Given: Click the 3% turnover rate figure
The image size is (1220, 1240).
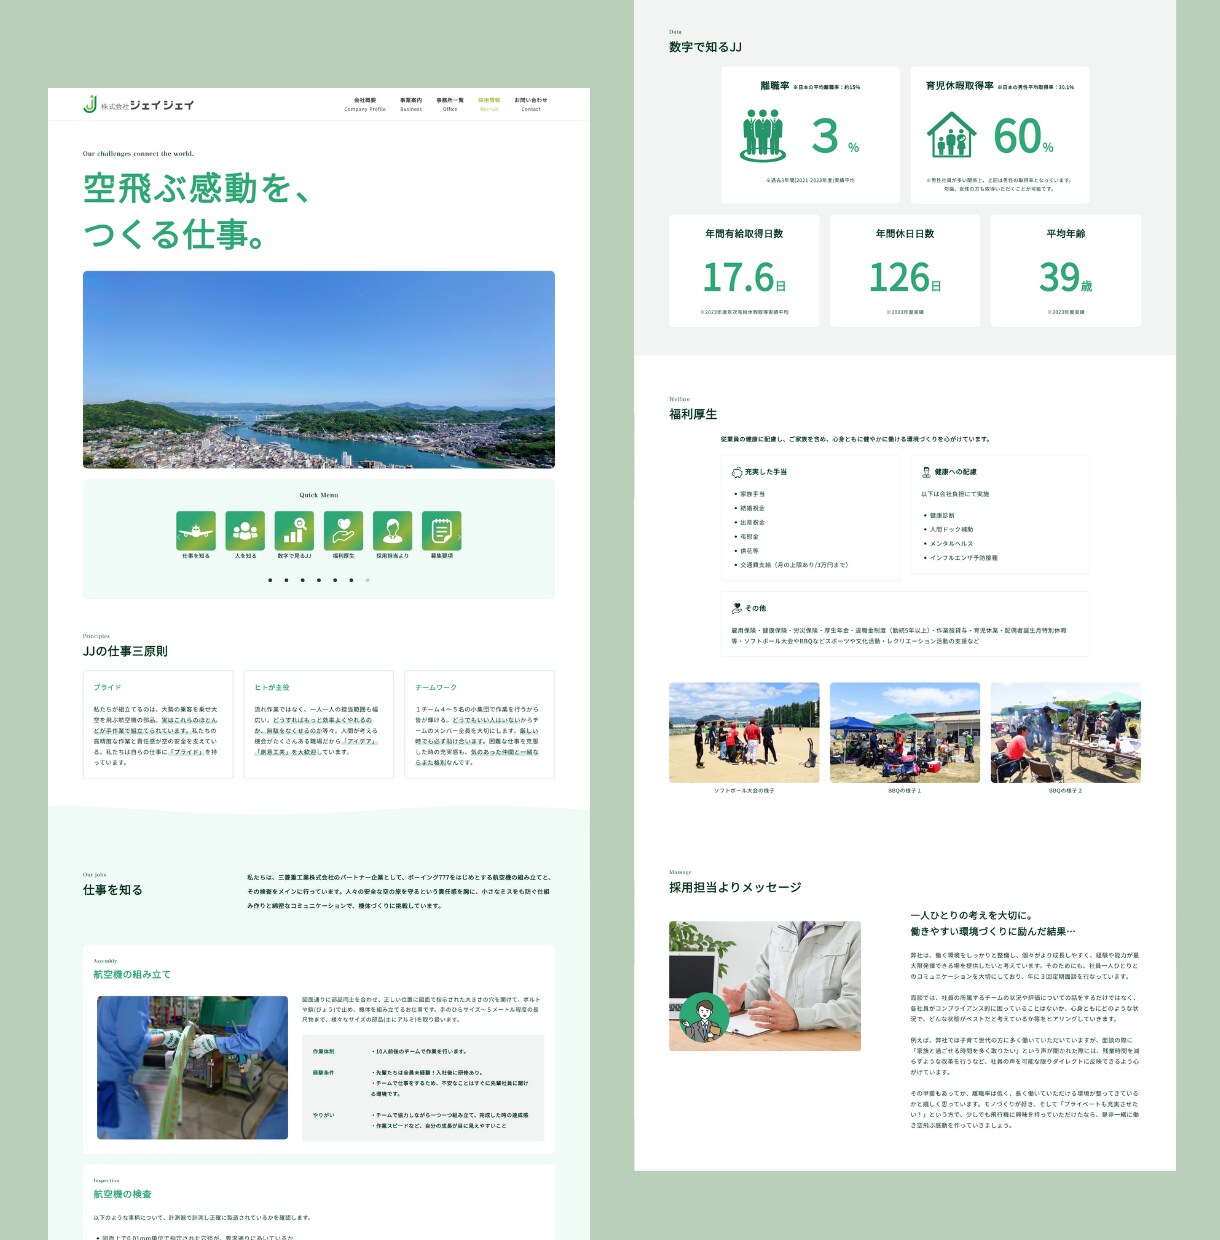Looking at the screenshot, I should click(835, 136).
